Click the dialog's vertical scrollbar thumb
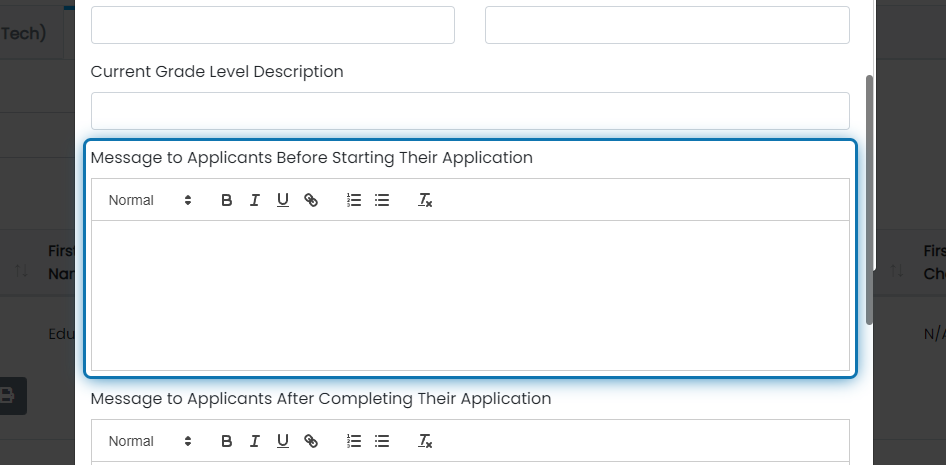946x465 pixels. pos(869,200)
